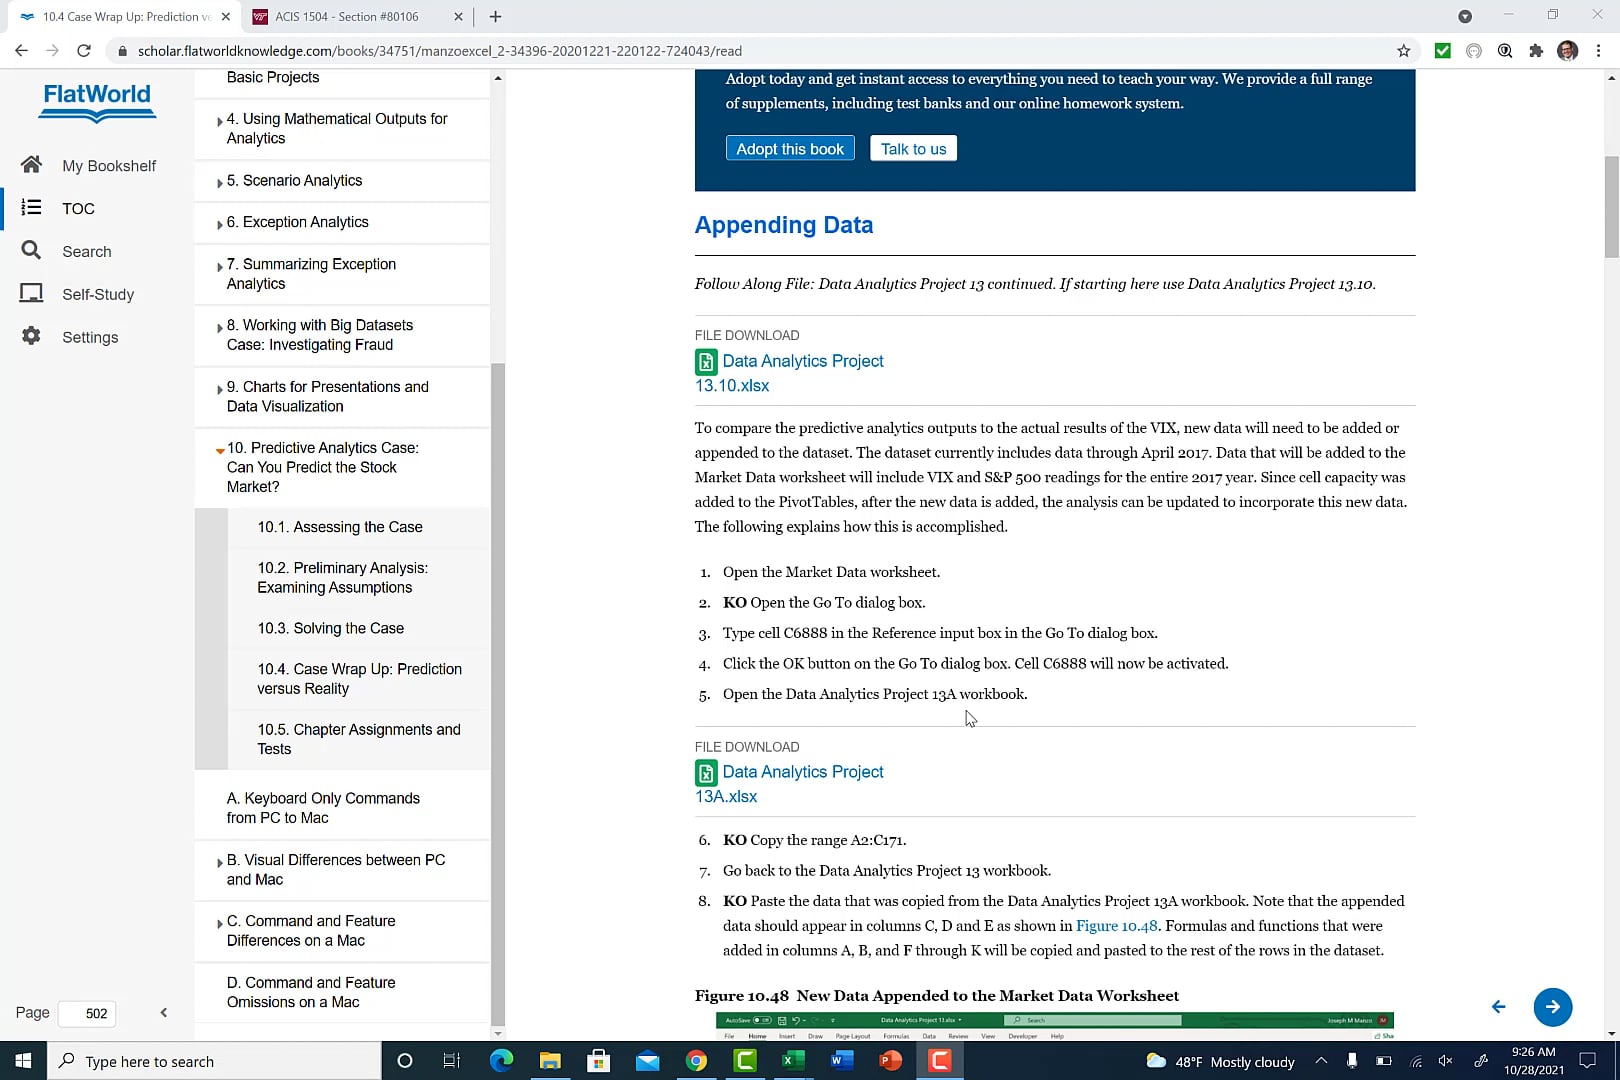
Task: Click the page number 502 input field
Action: [88, 1013]
